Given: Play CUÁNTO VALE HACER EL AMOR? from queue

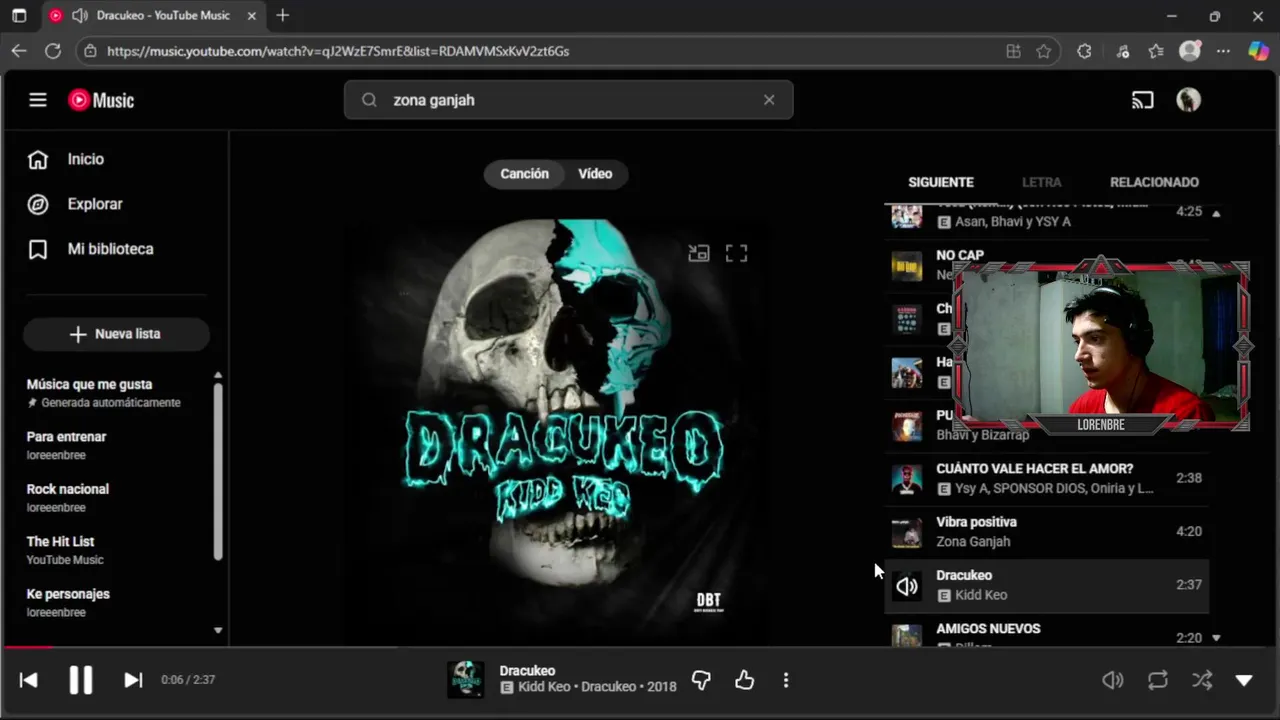Looking at the screenshot, I should [1046, 478].
